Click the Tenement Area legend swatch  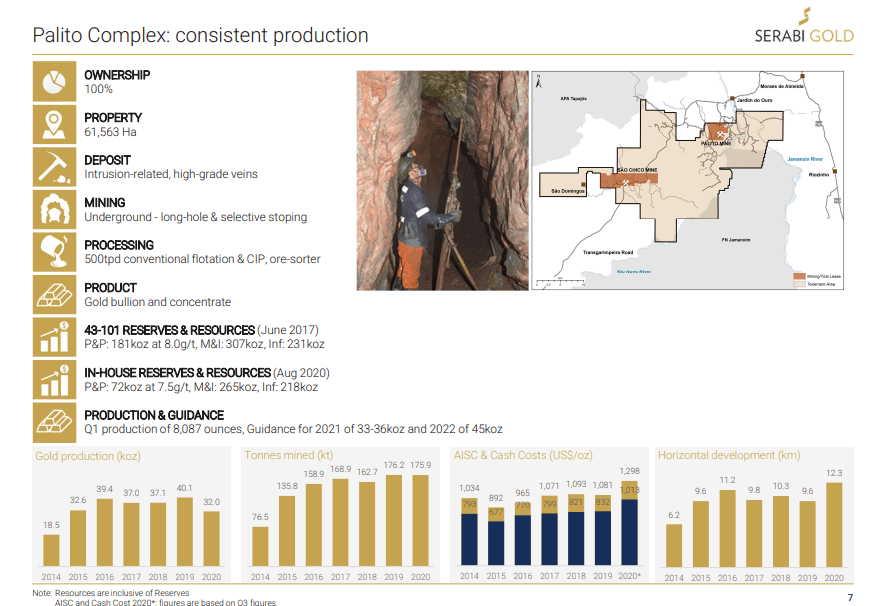[x=799, y=284]
